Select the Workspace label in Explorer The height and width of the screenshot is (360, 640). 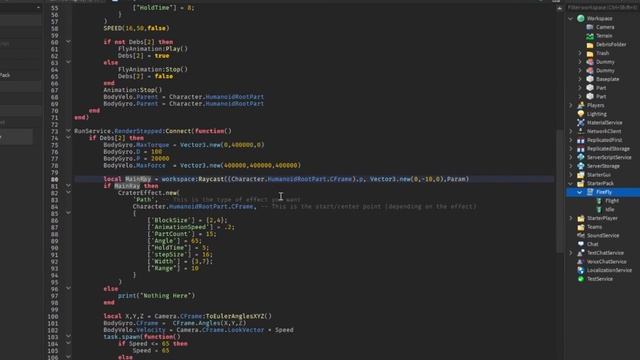tap(599, 18)
